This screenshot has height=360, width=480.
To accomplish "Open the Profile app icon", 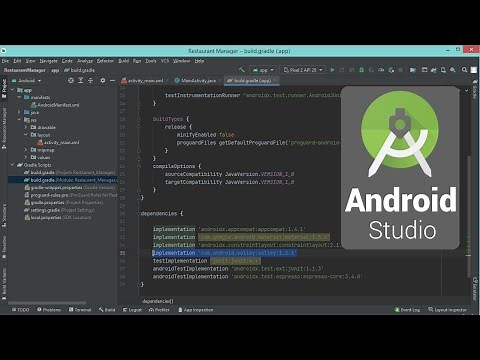I will coord(381,70).
